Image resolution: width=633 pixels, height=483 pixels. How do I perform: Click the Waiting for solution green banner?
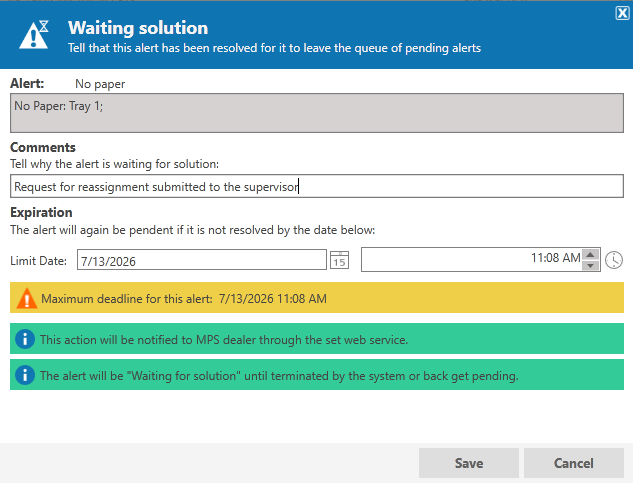point(317,375)
